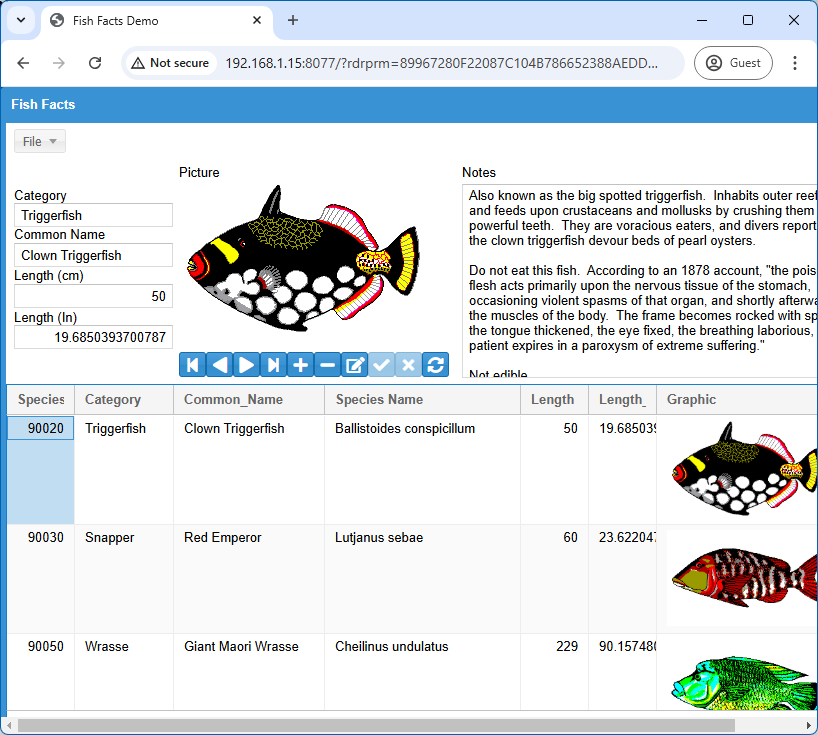This screenshot has height=735, width=818.
Task: Open a new browser tab
Action: pos(293,20)
